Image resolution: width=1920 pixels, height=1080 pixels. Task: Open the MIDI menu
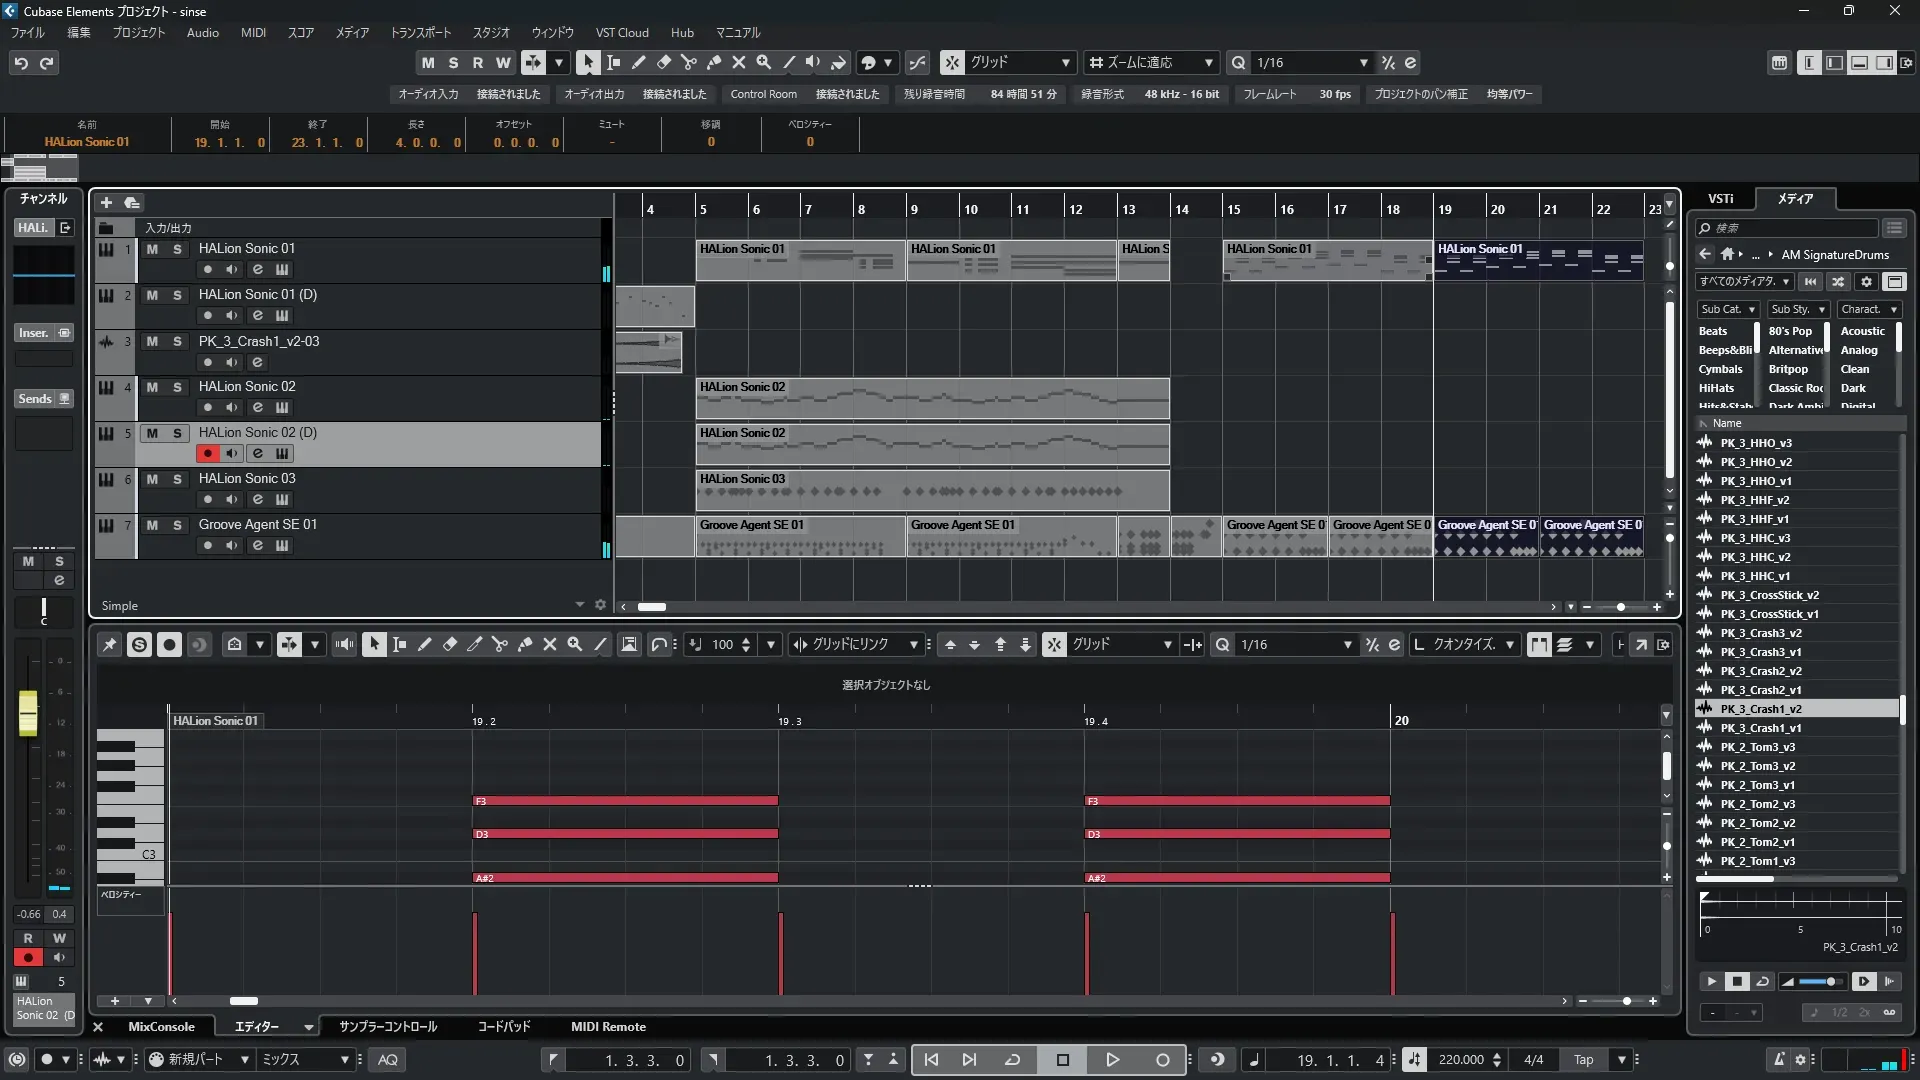(253, 32)
